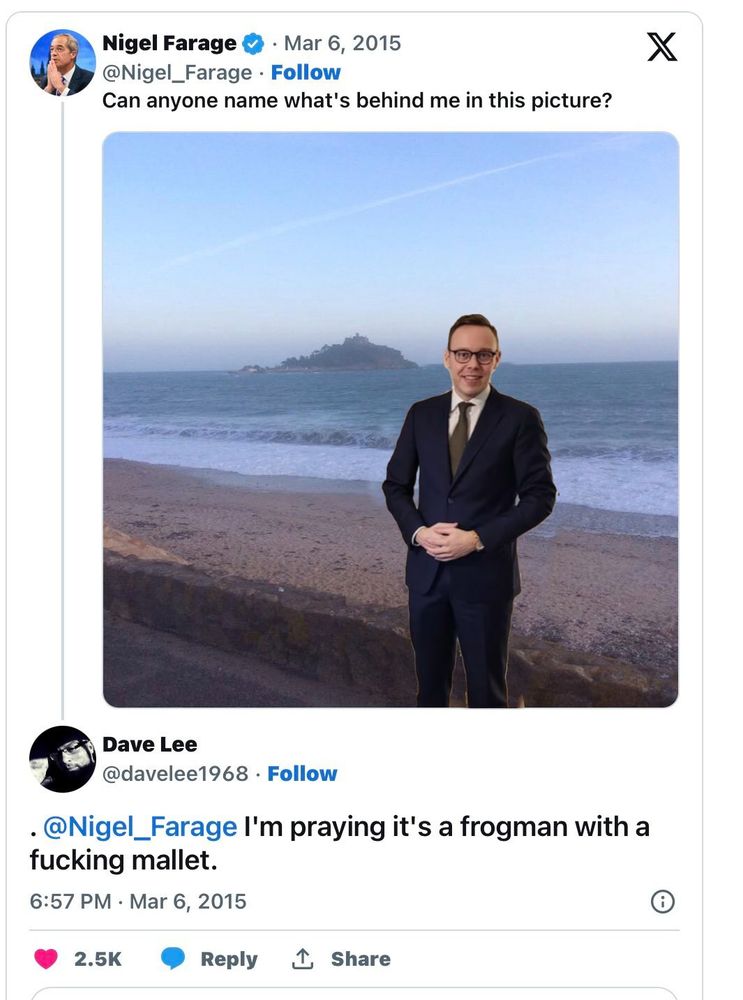Click the Share arrow icon

point(302,958)
